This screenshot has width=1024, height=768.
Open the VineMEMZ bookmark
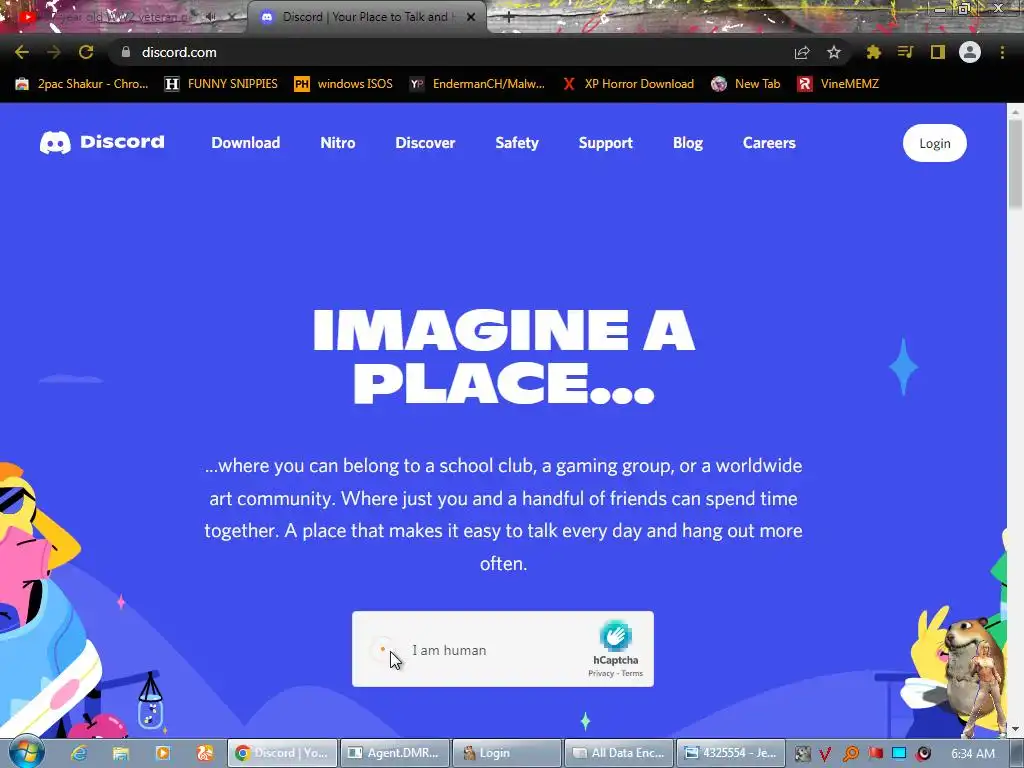coord(838,84)
